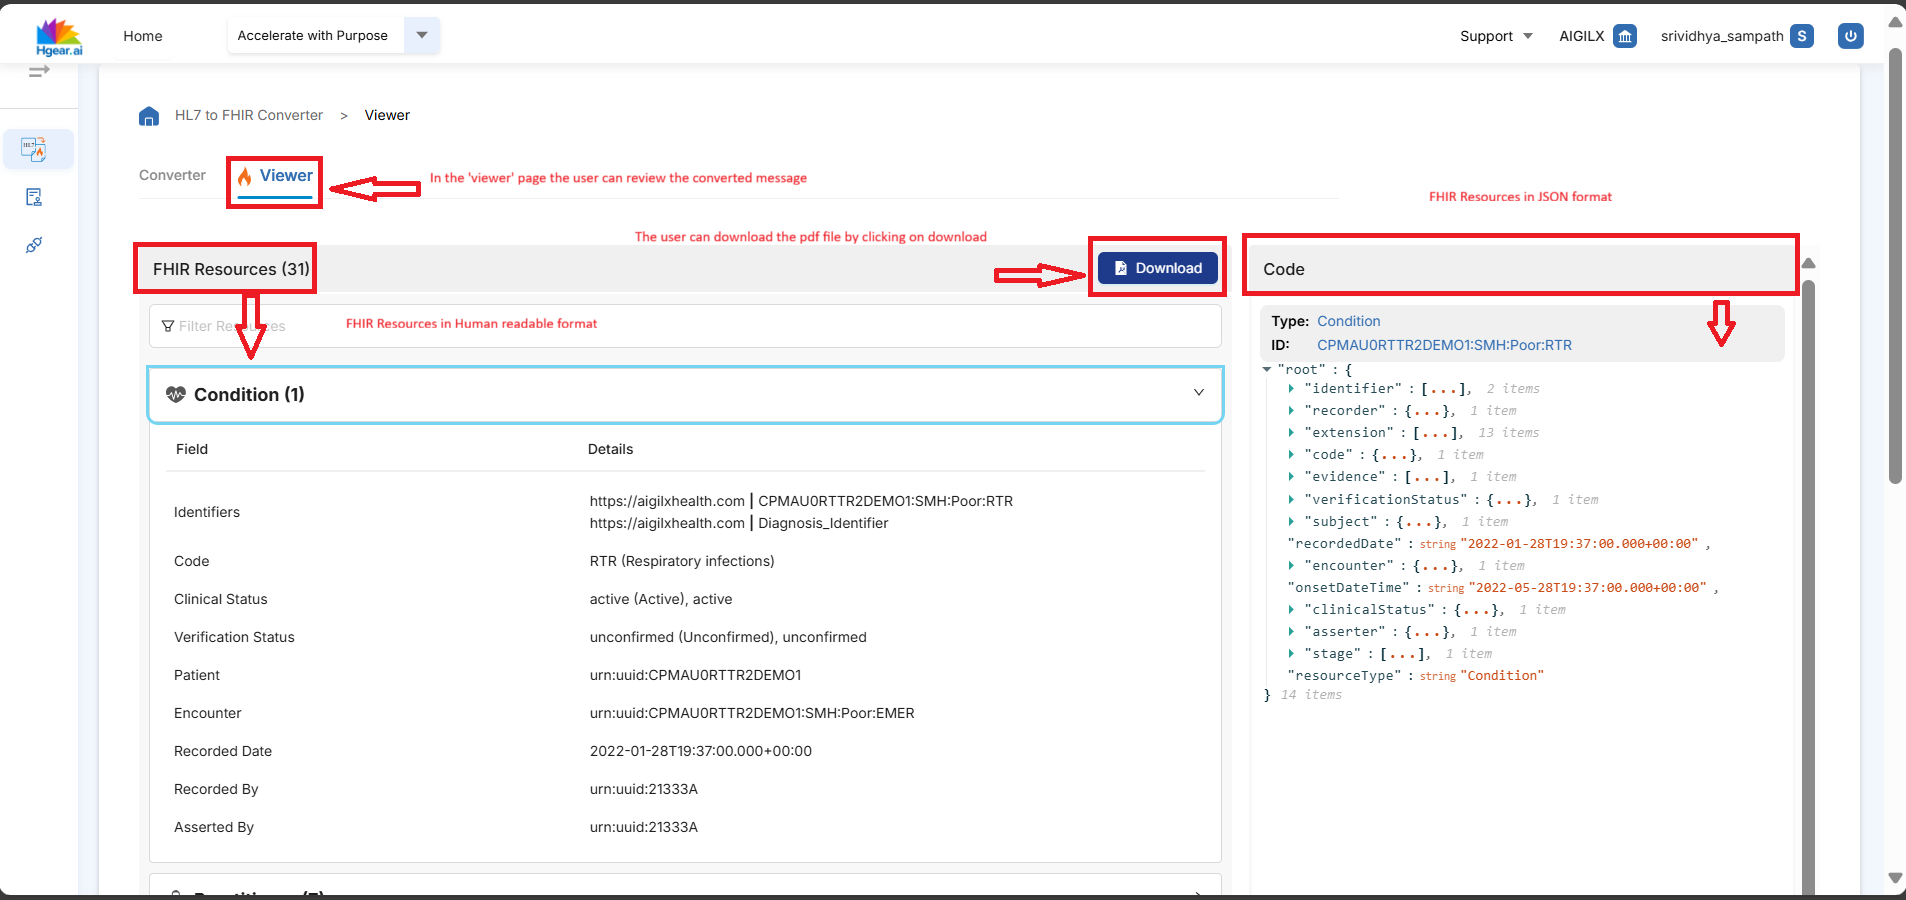This screenshot has width=1906, height=900.
Task: Click the Code panel vertical scrollbar
Action: 1808,585
